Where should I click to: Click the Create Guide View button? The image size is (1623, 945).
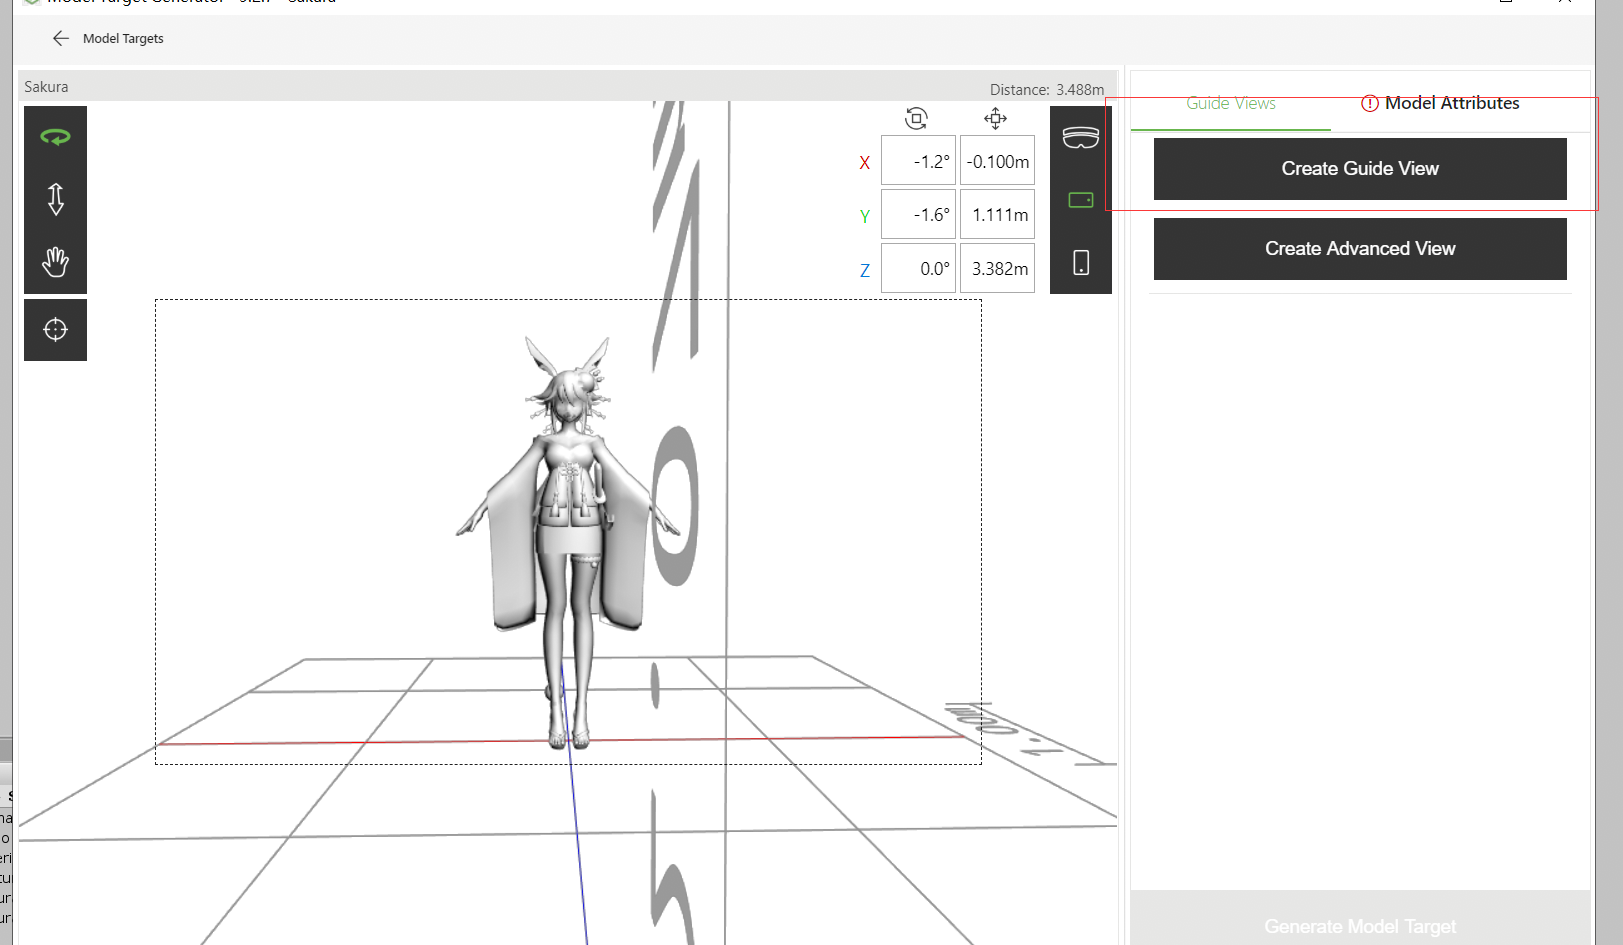[x=1359, y=168]
